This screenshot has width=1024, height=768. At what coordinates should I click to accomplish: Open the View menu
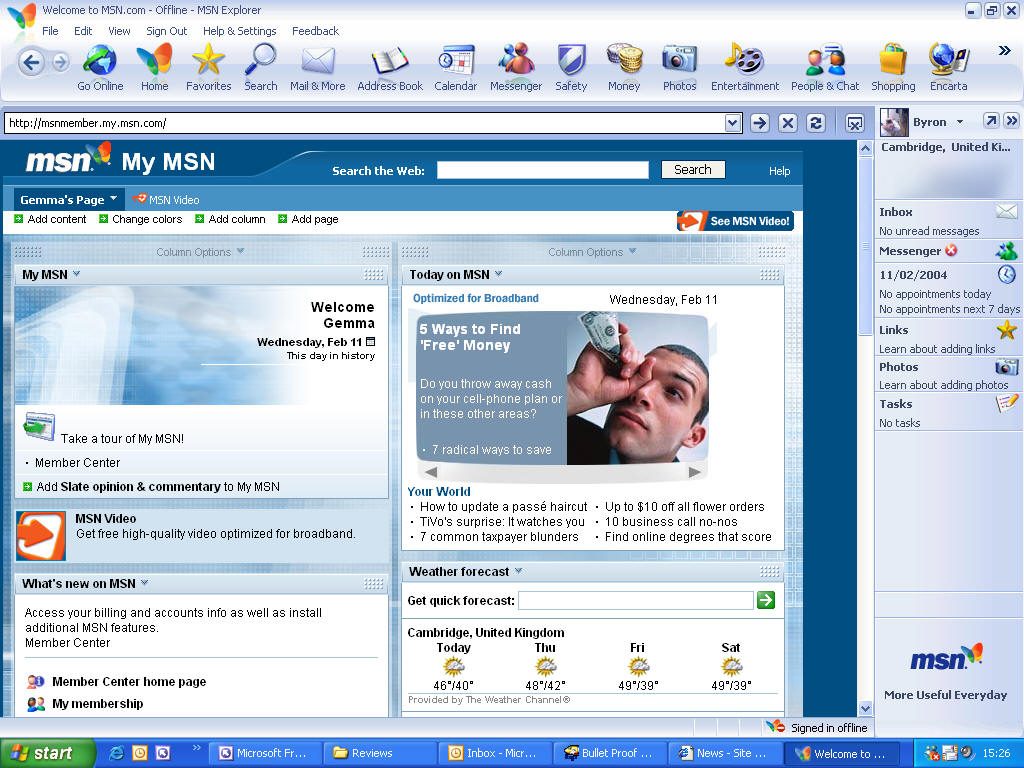click(x=120, y=31)
